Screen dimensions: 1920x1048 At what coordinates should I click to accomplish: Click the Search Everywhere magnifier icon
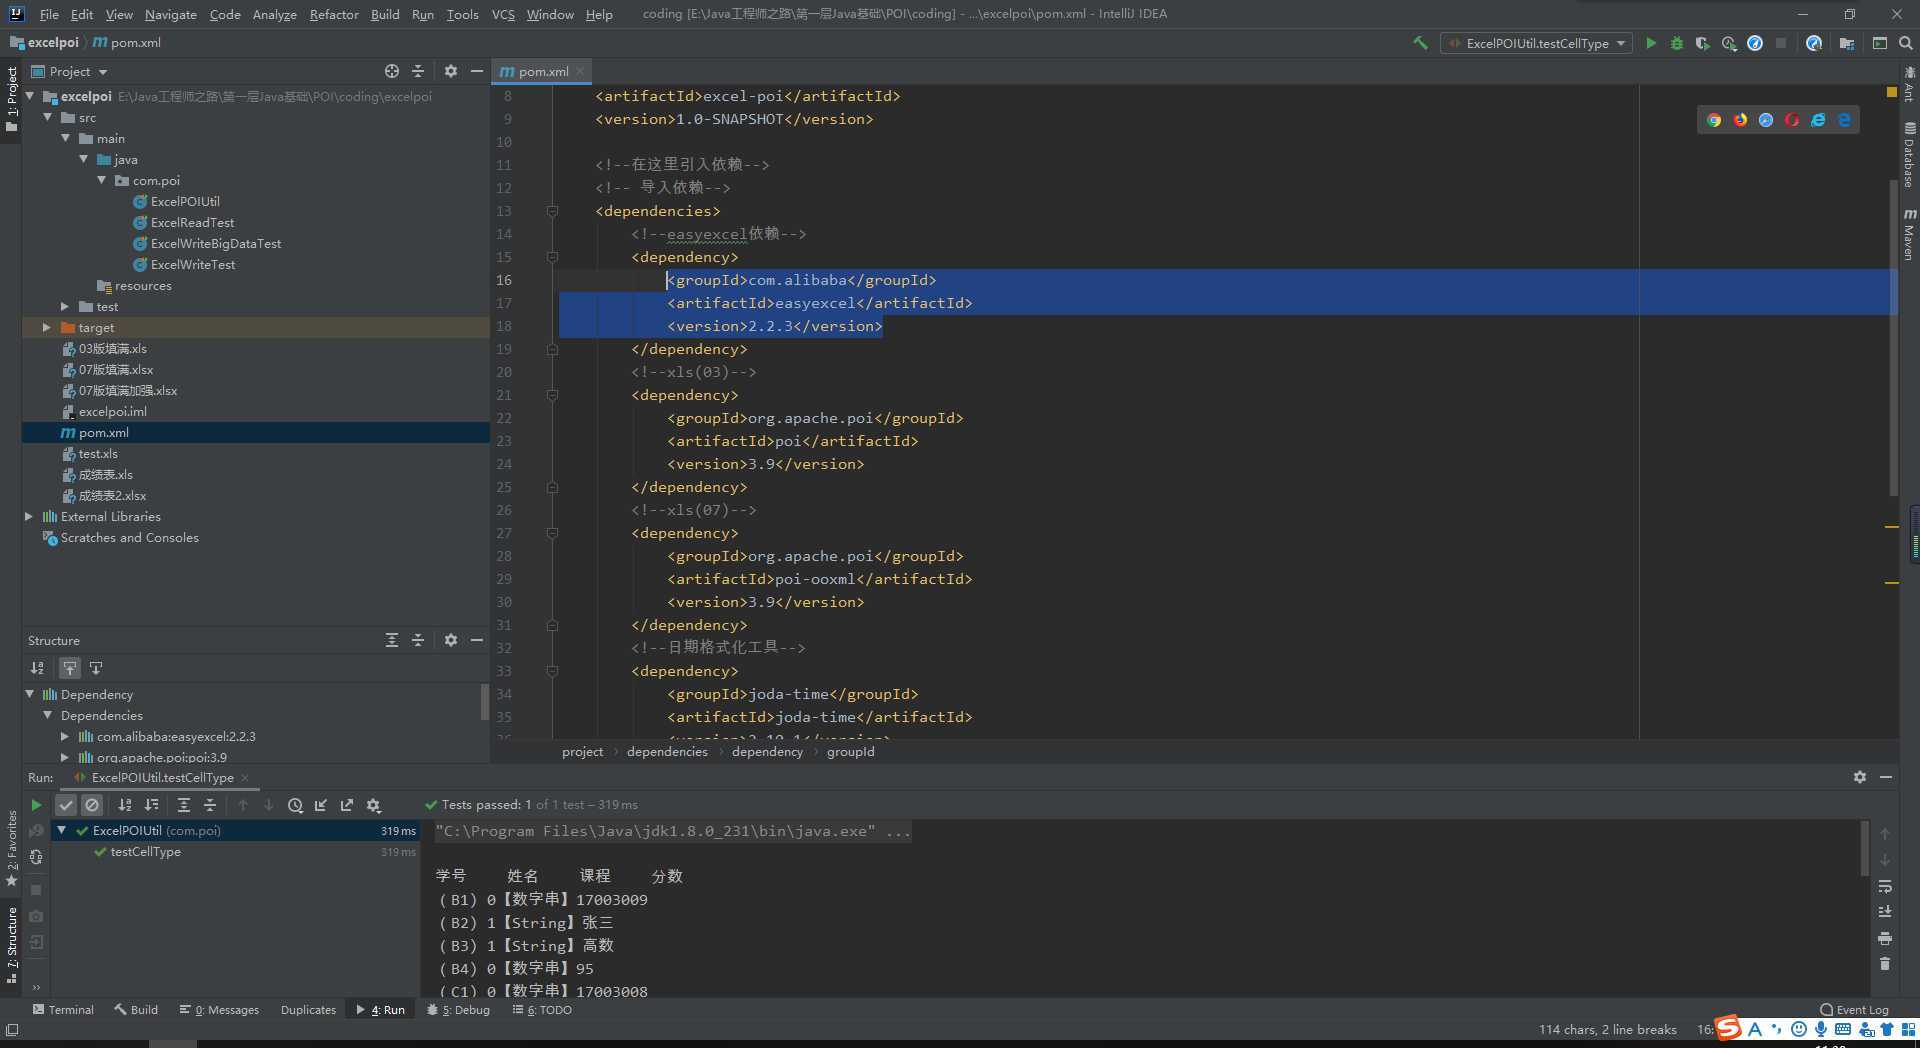pyautogui.click(x=1906, y=43)
